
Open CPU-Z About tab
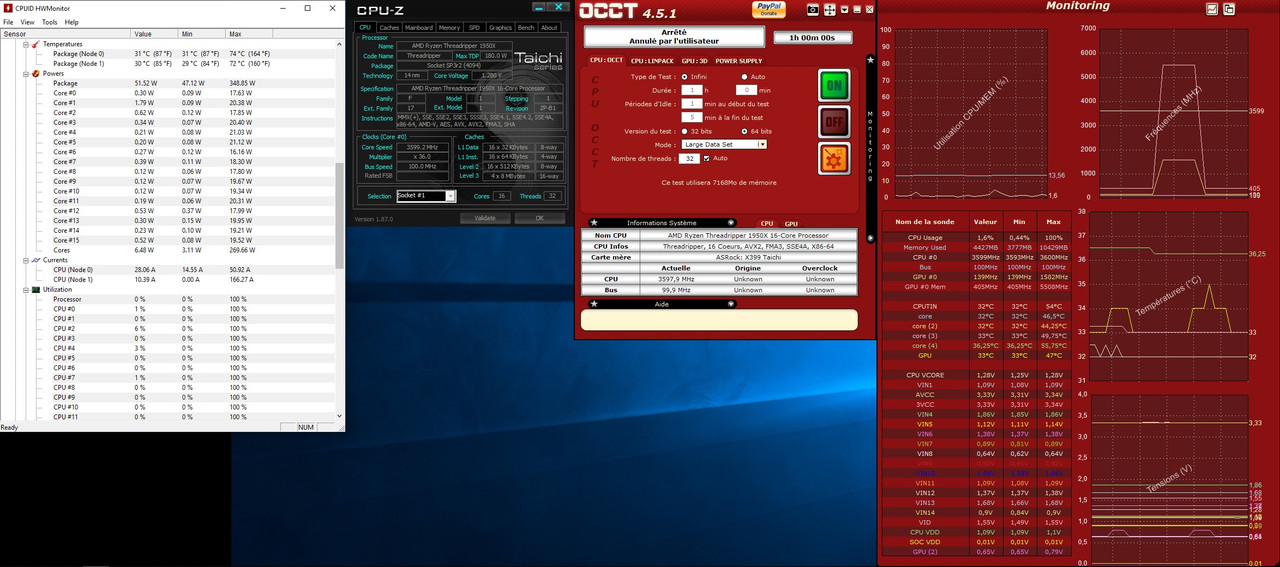point(549,28)
